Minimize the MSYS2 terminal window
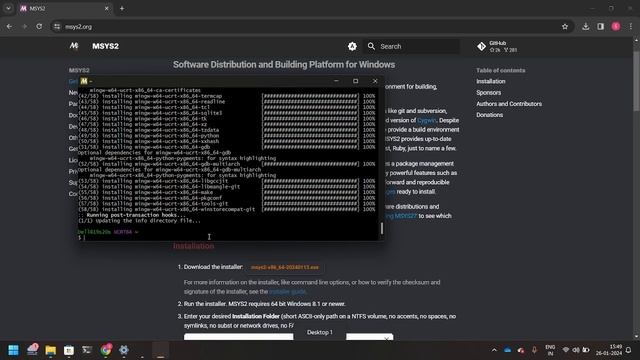This screenshot has height=360, width=640. coord(336,81)
